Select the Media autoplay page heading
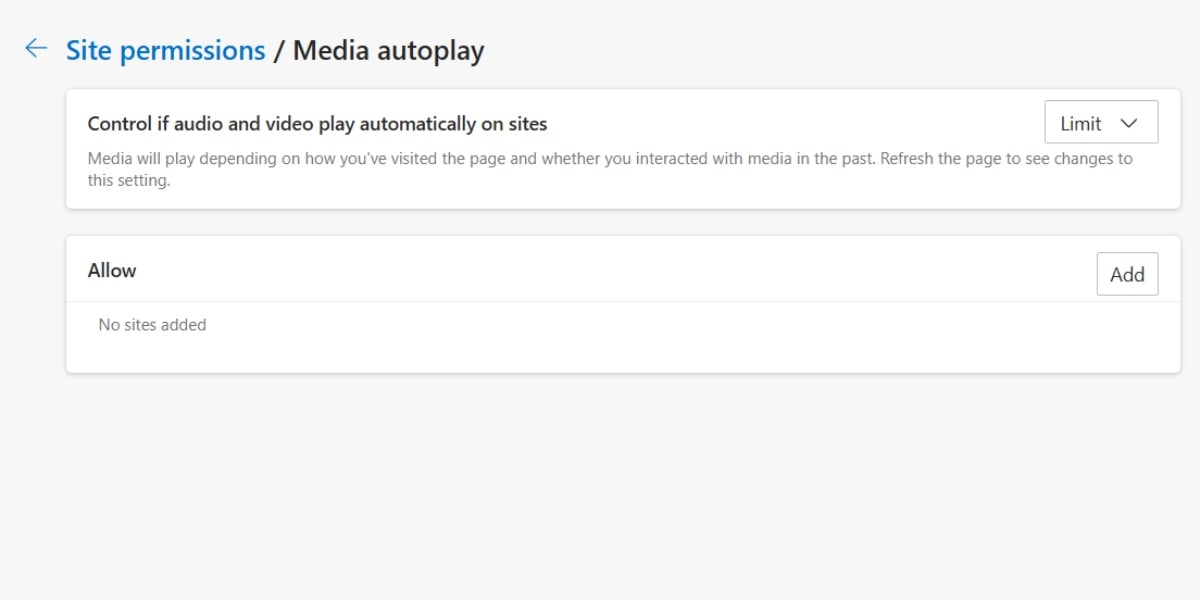Screen dimensions: 1200x600 [388, 50]
